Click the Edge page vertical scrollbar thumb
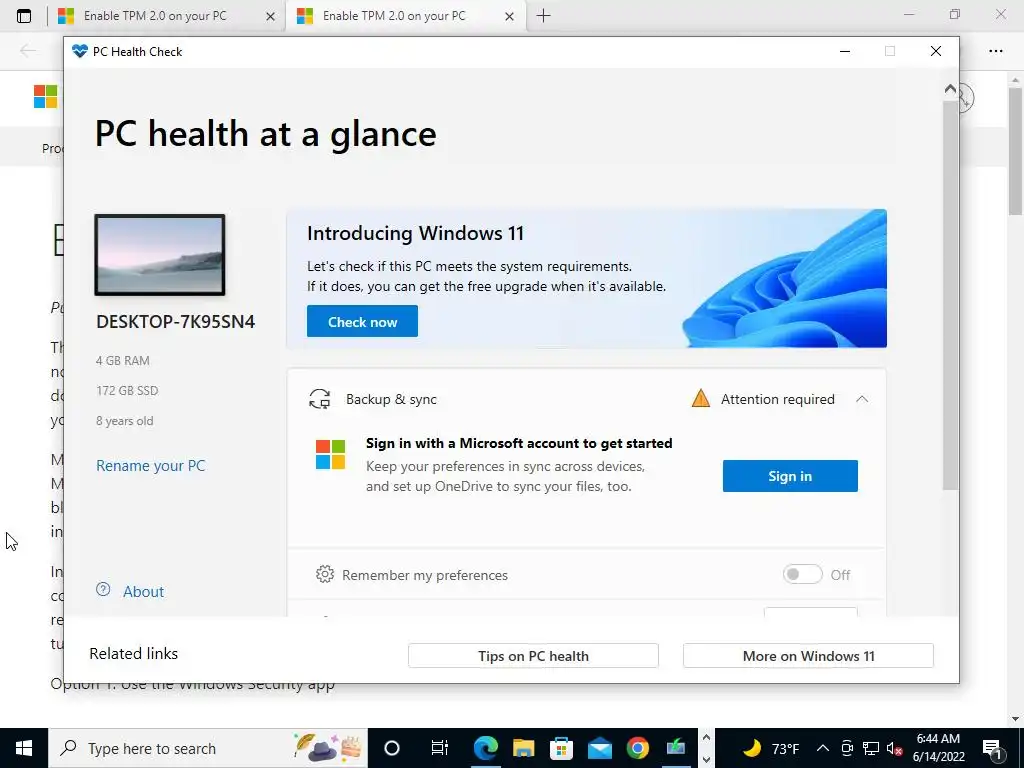Image resolution: width=1024 pixels, height=768 pixels. pyautogui.click(x=1015, y=150)
